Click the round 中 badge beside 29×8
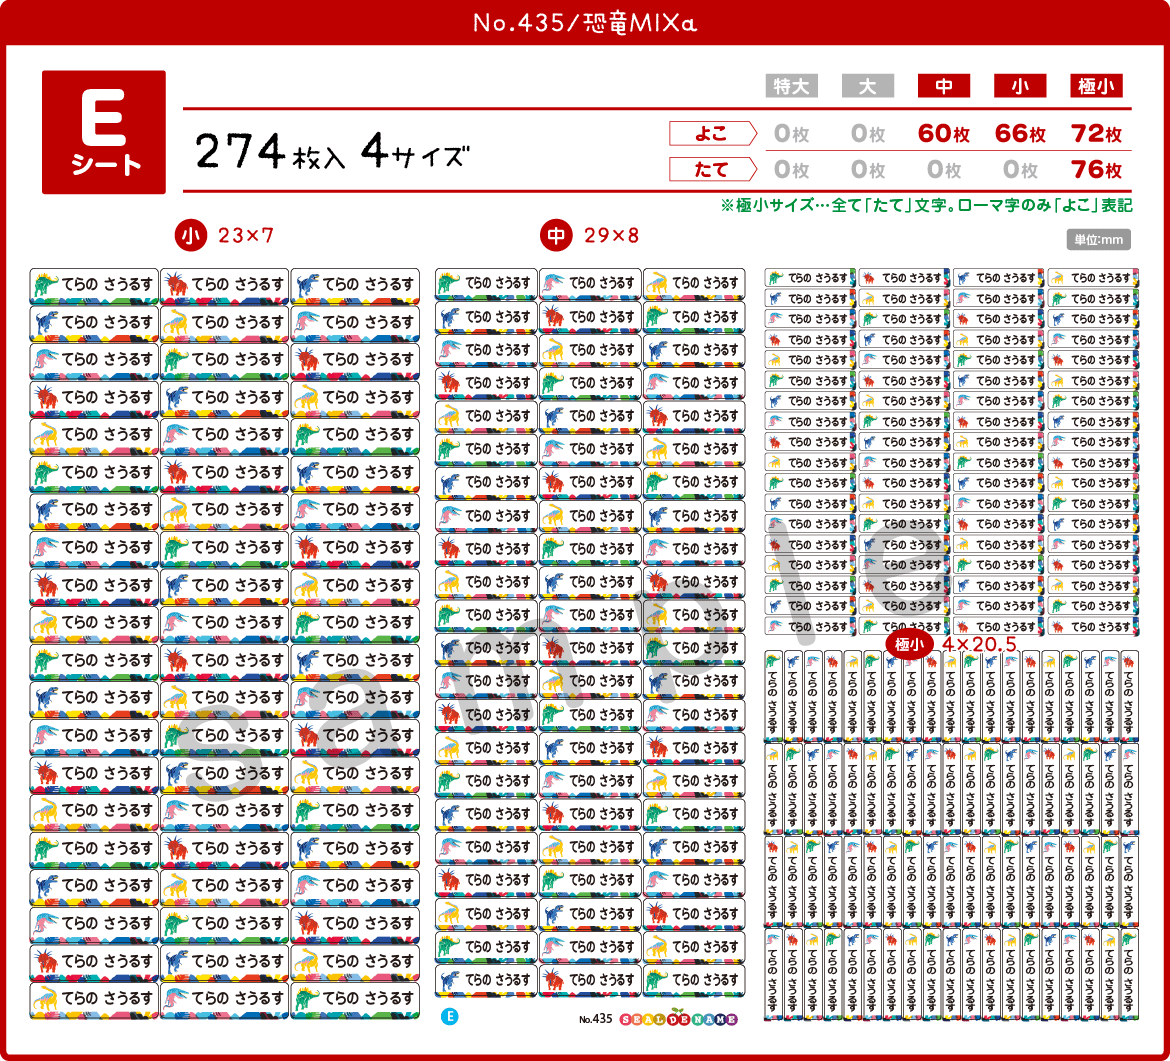 pyautogui.click(x=556, y=236)
